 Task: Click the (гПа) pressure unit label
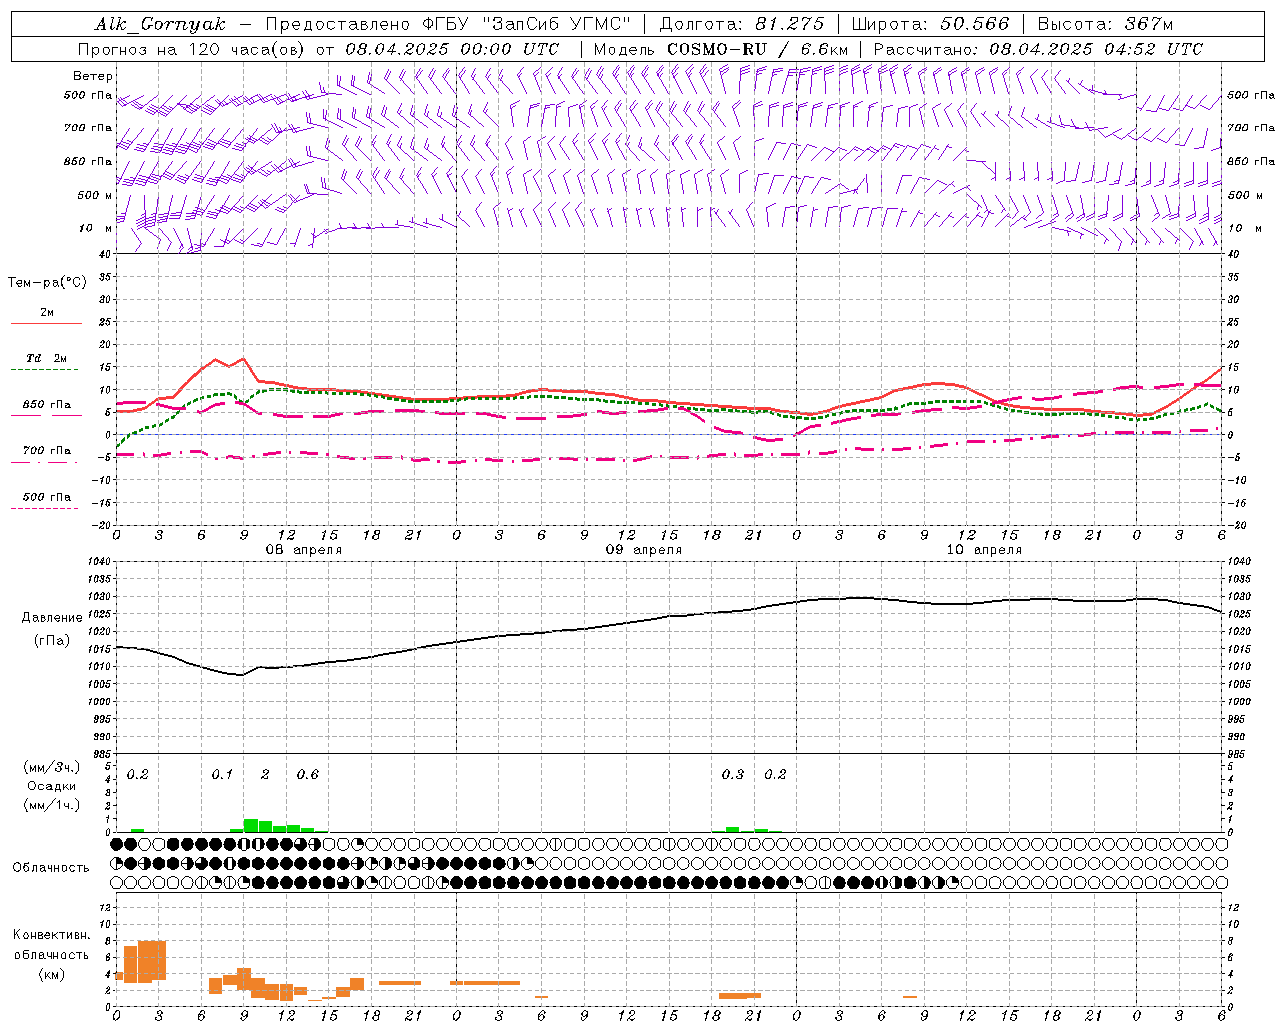(x=52, y=641)
